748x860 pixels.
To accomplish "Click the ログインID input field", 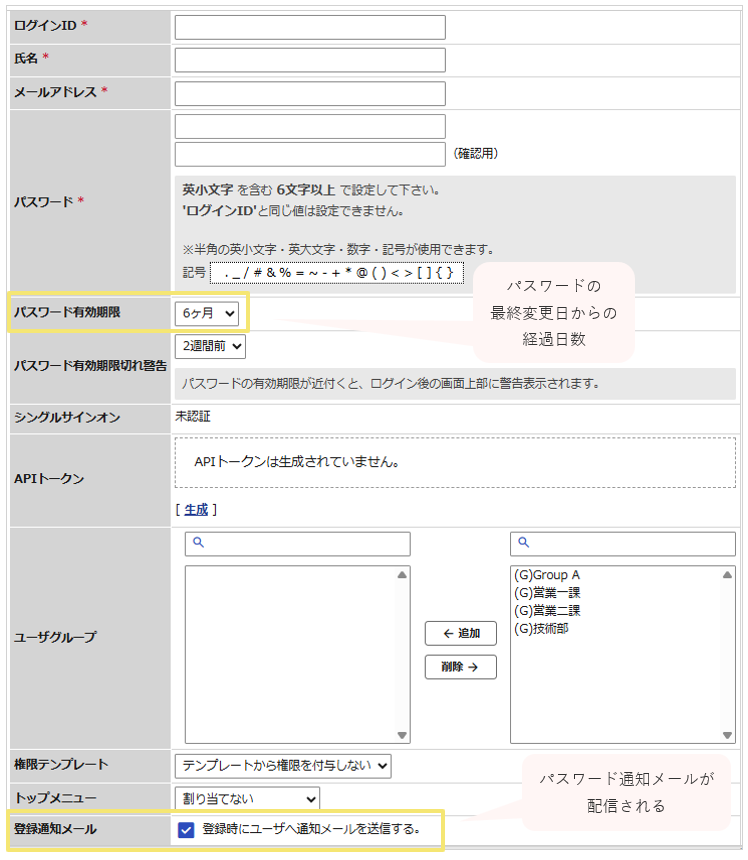I will (310, 27).
